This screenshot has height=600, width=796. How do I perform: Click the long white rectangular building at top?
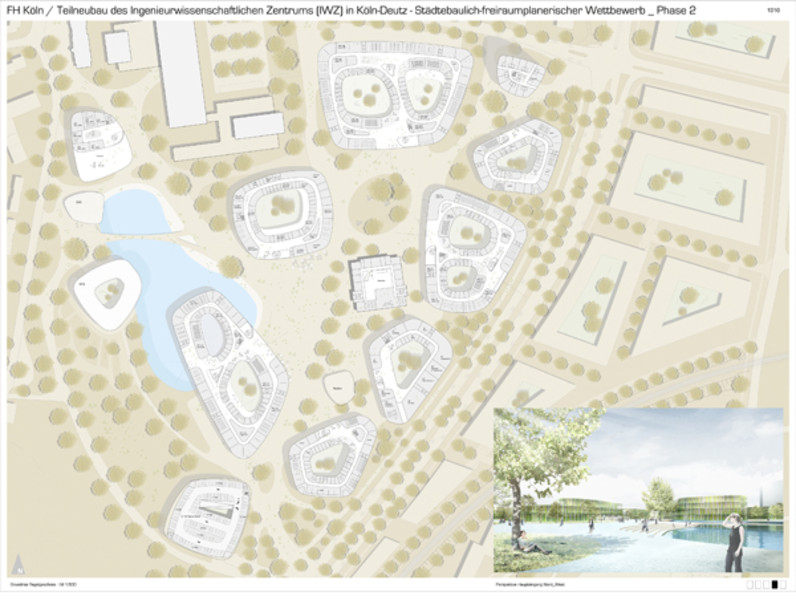click(x=180, y=70)
